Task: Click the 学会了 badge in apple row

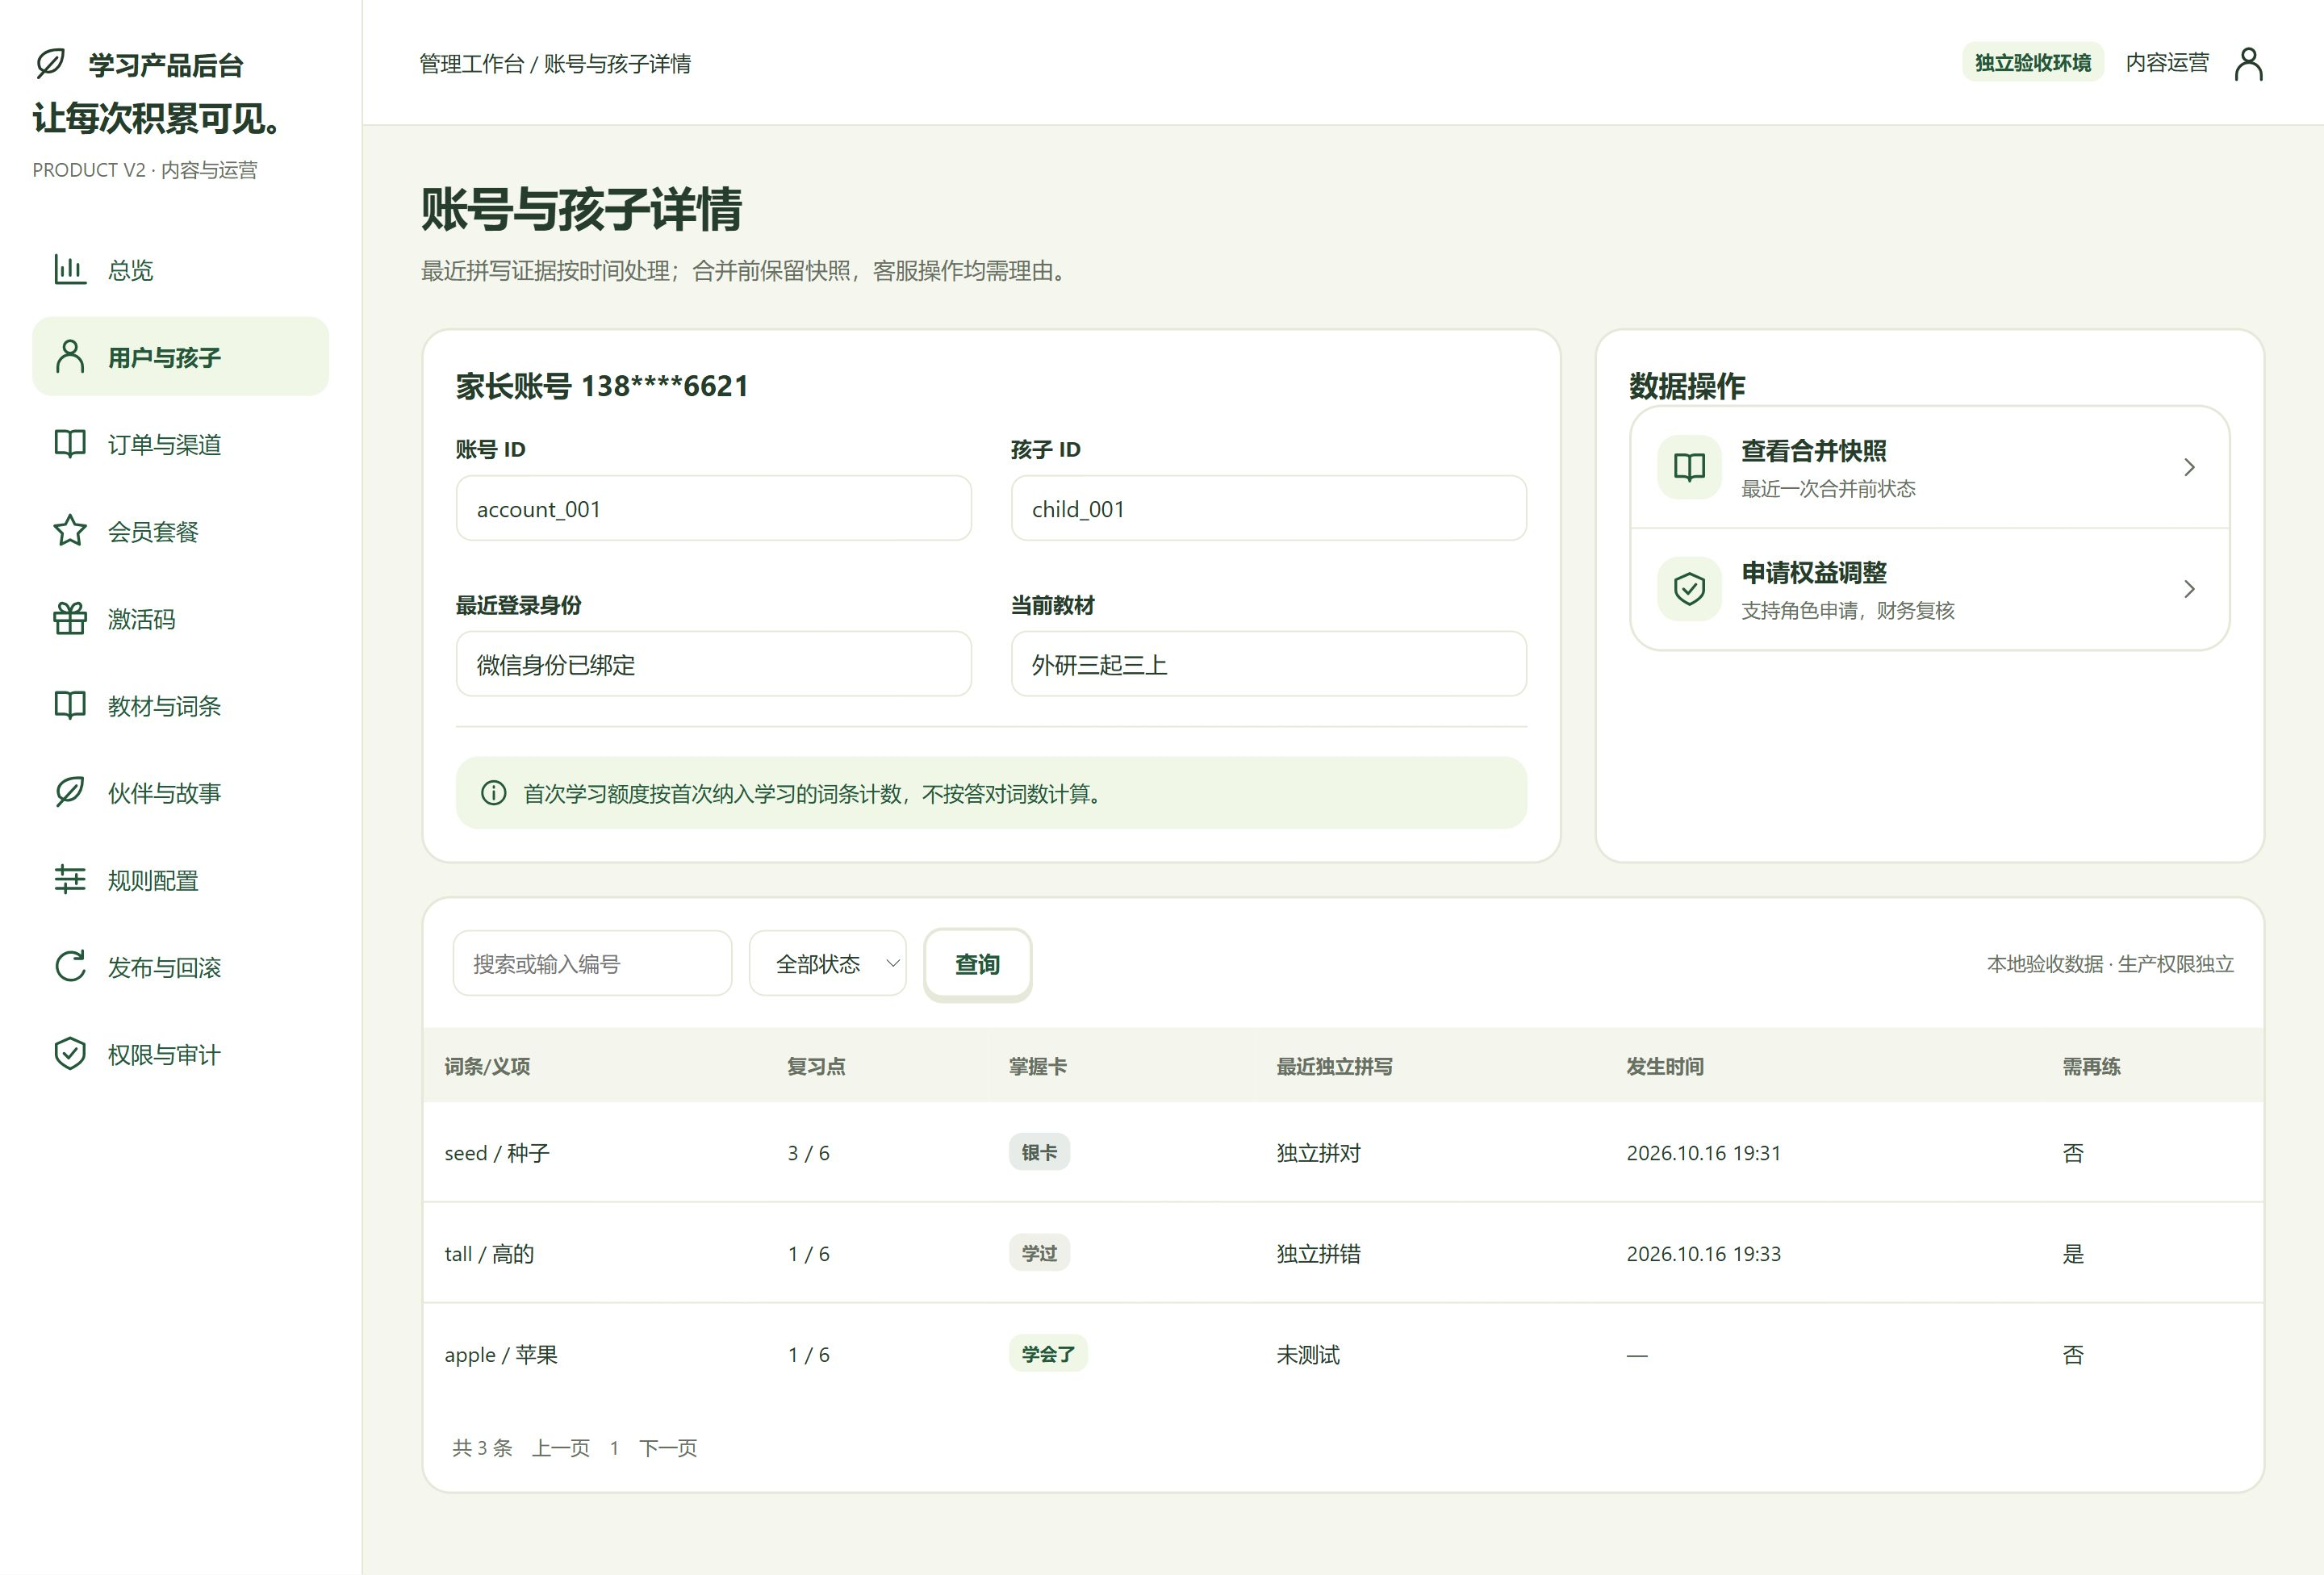Action: 1047,1354
